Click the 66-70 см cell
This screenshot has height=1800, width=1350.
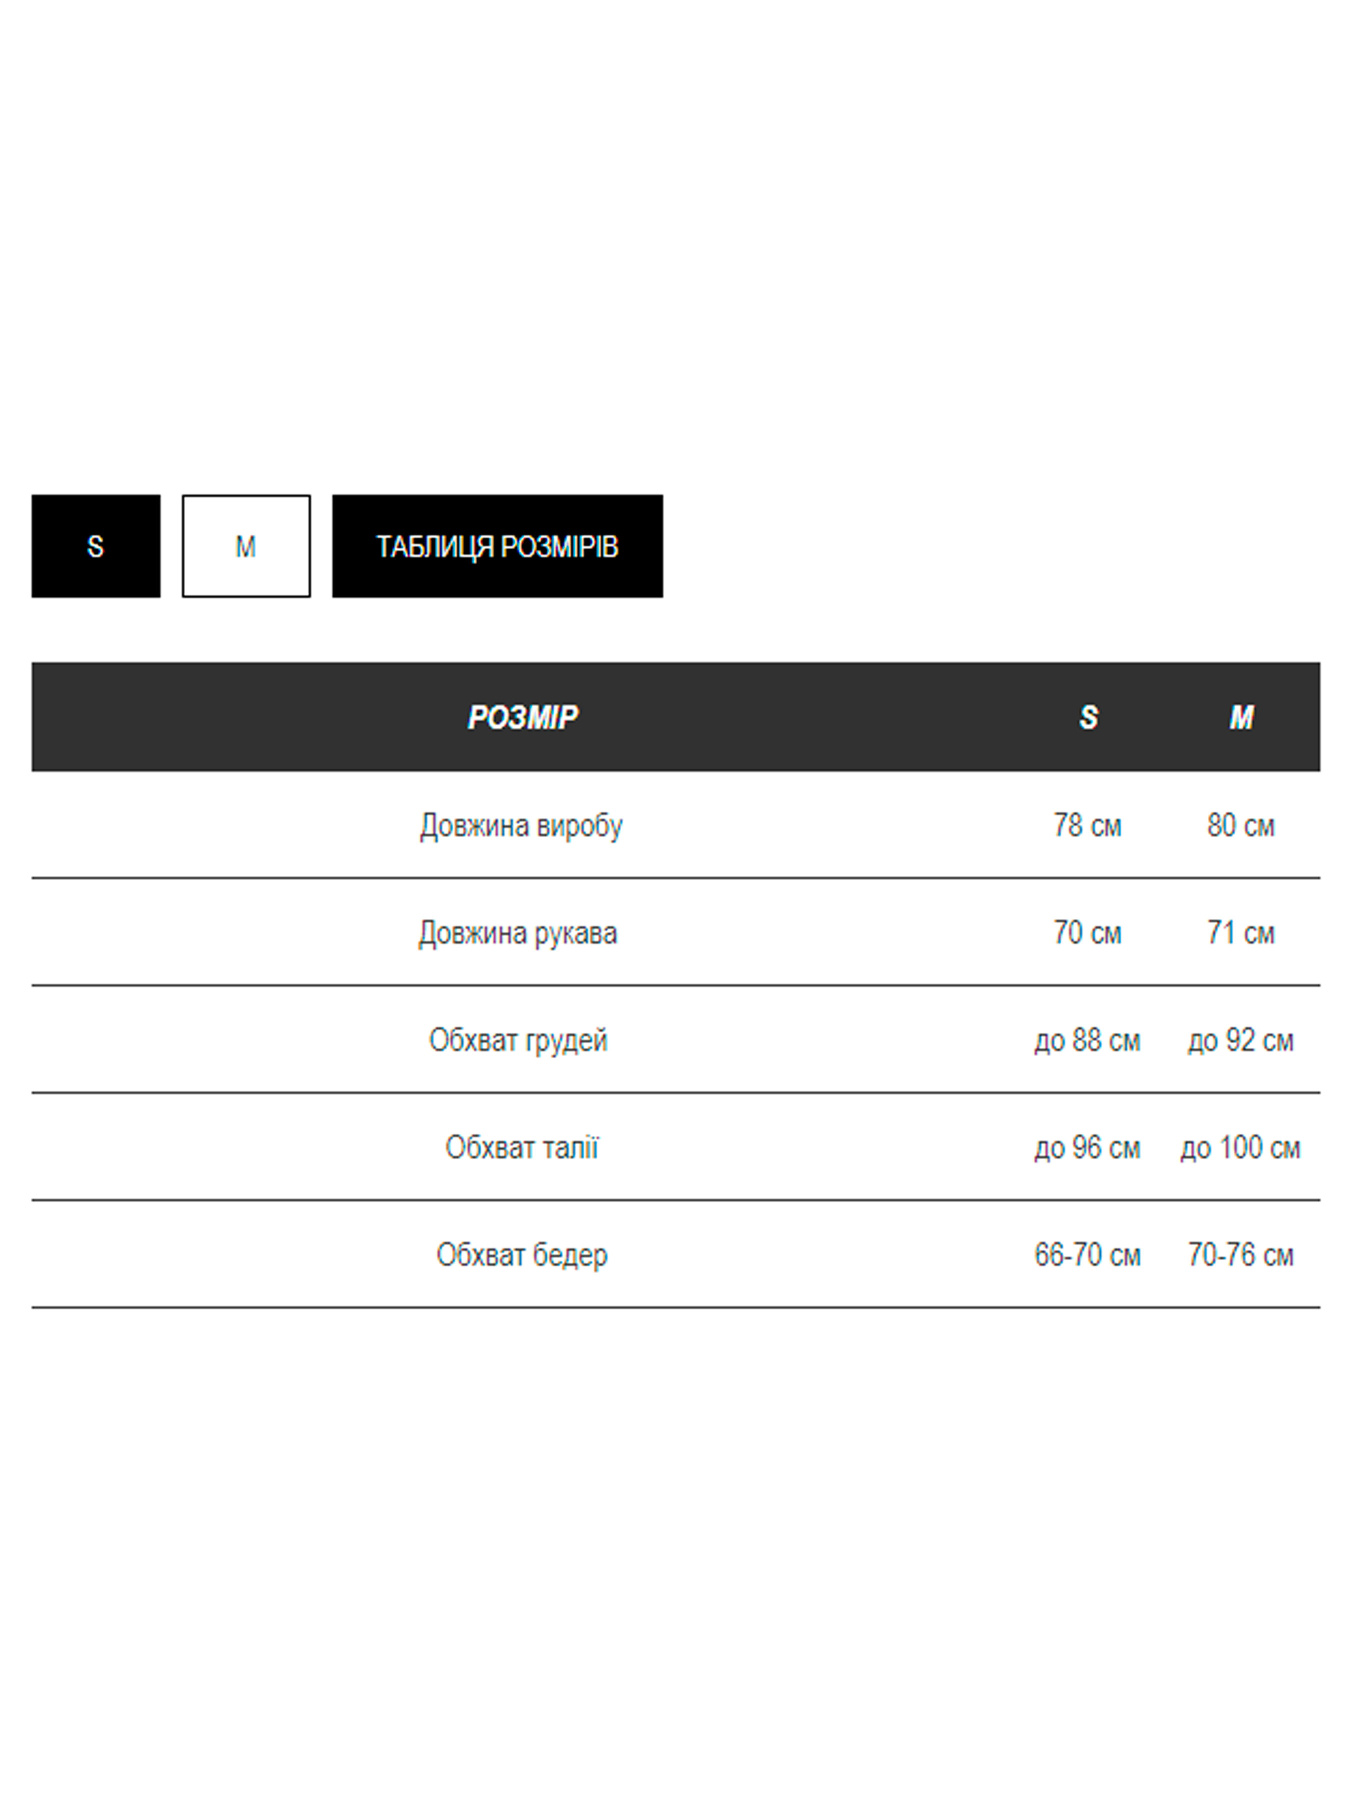(1087, 1254)
